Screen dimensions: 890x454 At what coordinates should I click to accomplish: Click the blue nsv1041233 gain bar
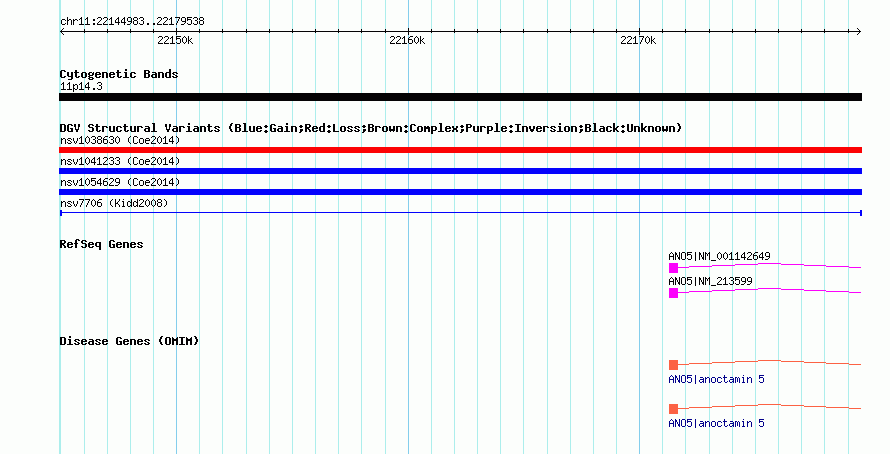point(460,171)
